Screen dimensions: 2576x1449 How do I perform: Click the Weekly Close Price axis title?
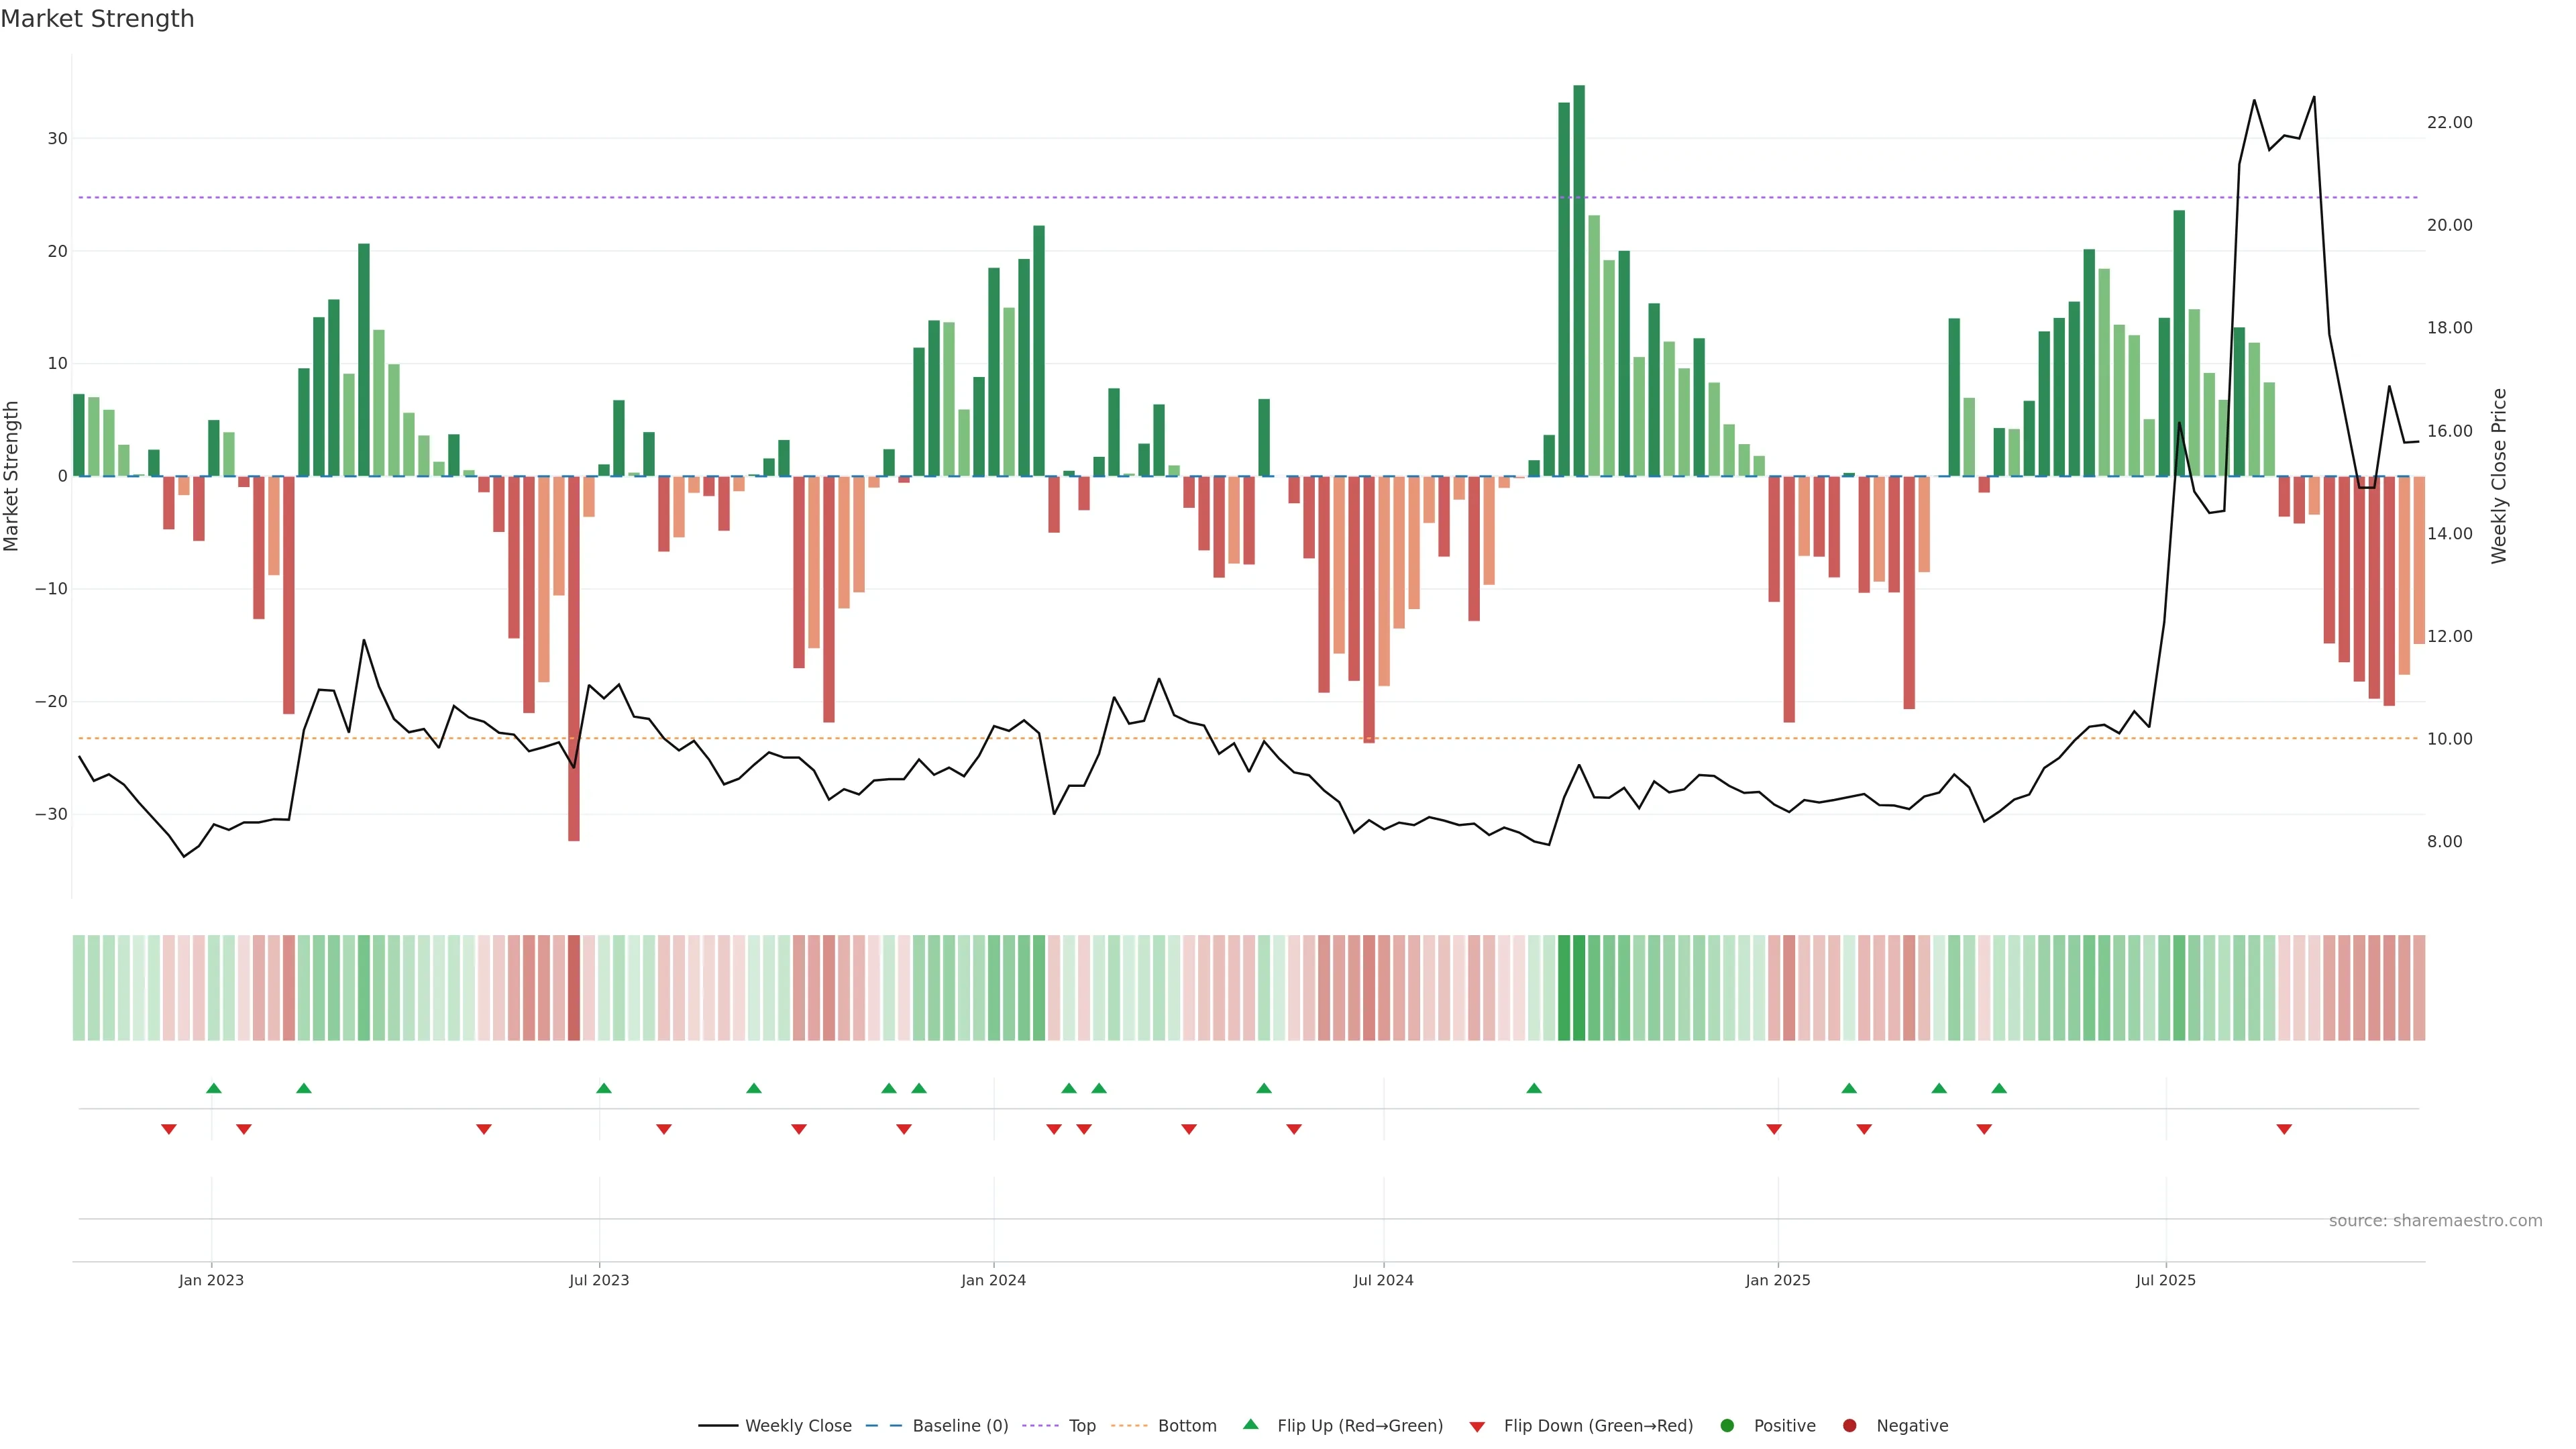(2499, 476)
